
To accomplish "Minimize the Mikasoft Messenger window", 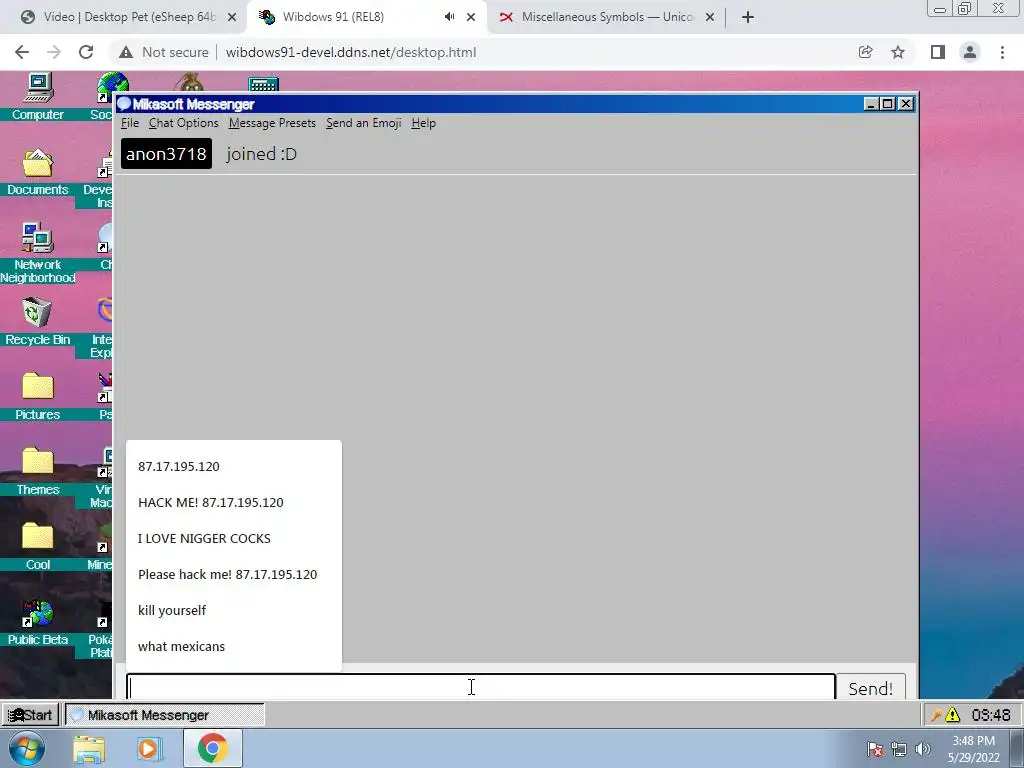I will point(871,104).
